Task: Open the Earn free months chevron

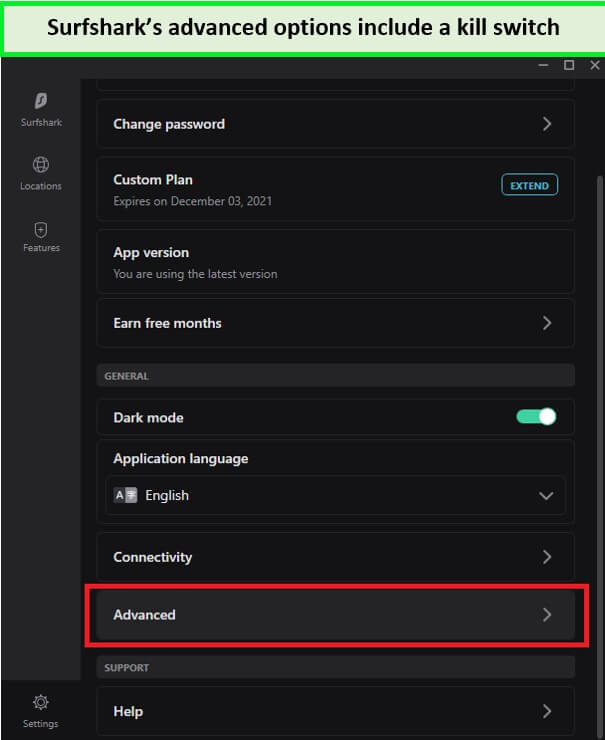Action: point(546,323)
